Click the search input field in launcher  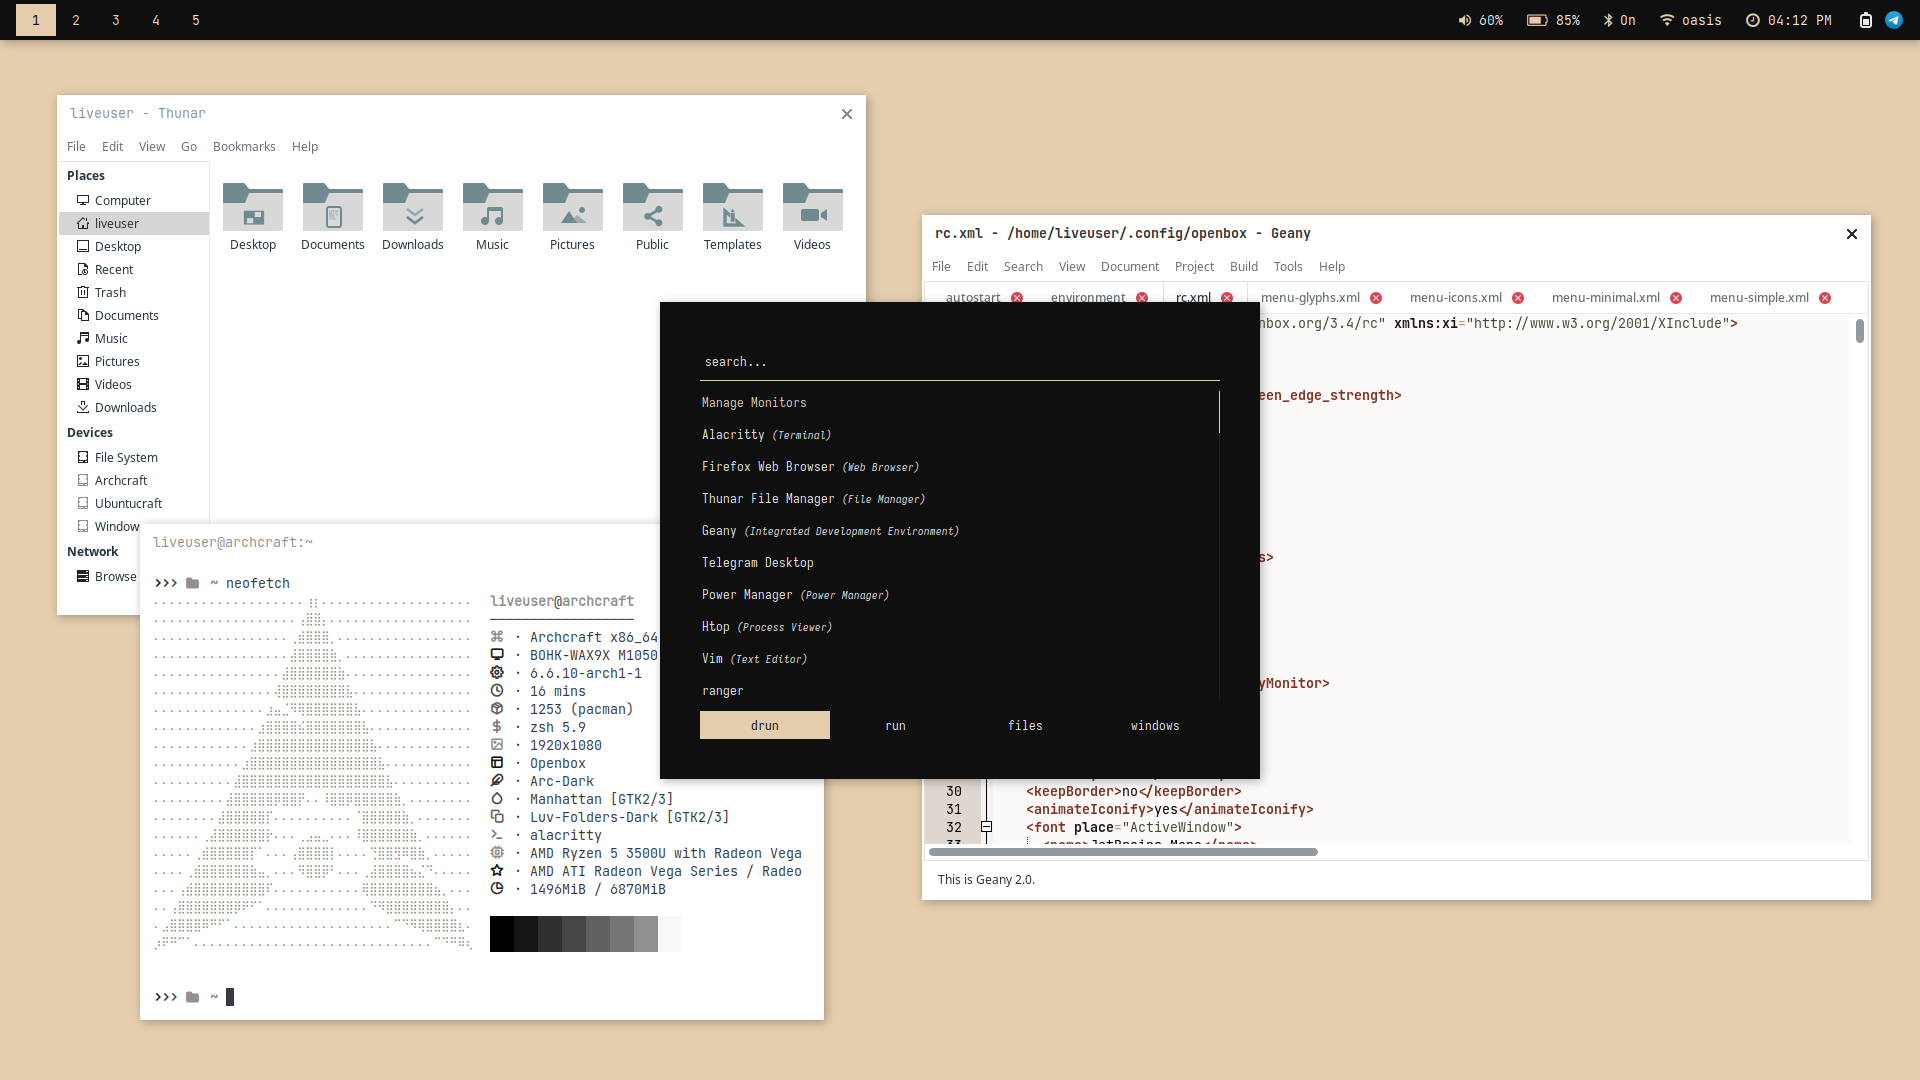pyautogui.click(x=958, y=362)
